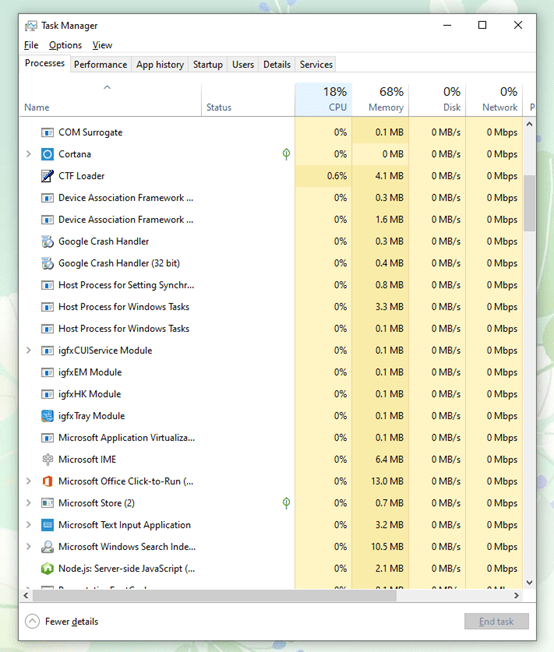The width and height of the screenshot is (554, 652).
Task: Click the Microsoft IME icon
Action: tap(47, 459)
